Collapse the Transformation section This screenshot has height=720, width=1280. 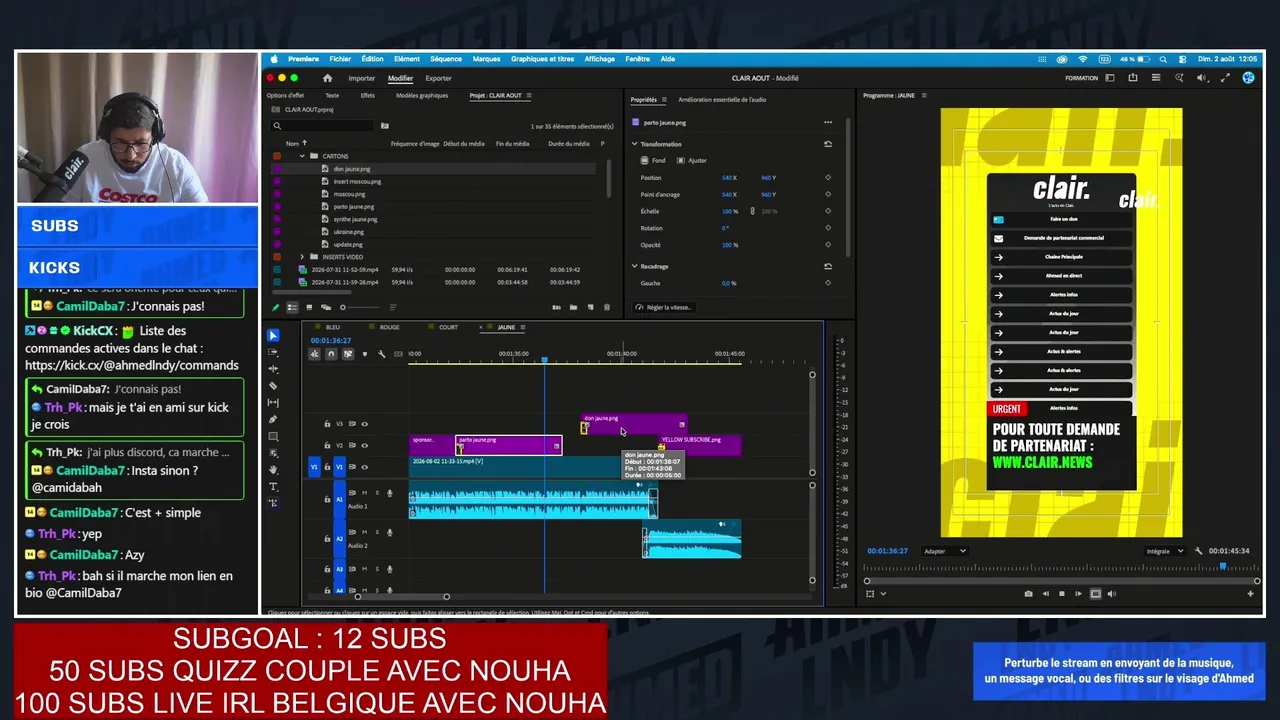[634, 144]
